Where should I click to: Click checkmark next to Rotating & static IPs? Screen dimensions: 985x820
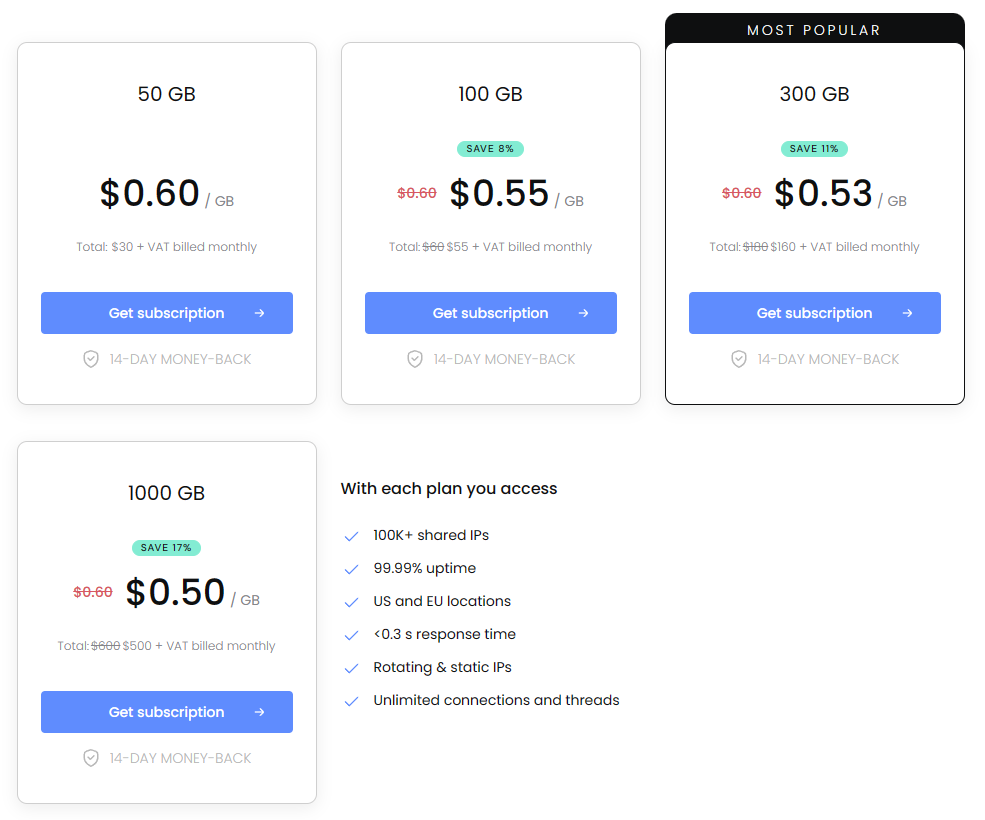[x=351, y=668]
